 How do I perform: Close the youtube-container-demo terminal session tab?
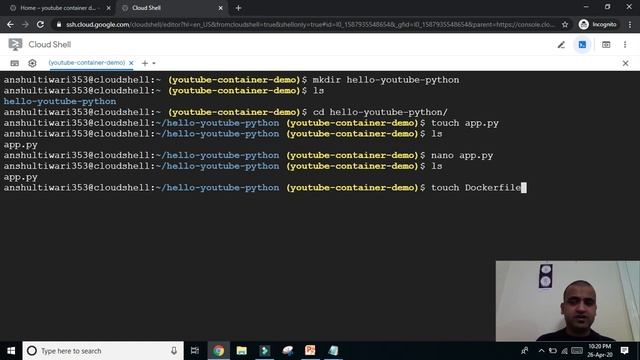coord(131,63)
